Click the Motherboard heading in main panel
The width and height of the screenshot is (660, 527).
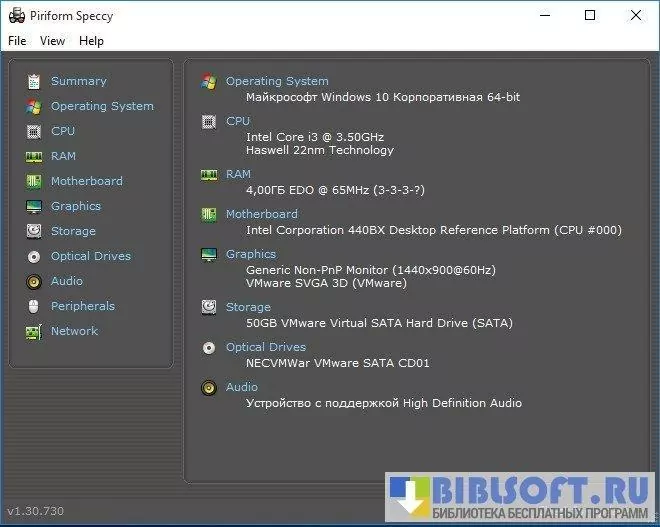(261, 214)
